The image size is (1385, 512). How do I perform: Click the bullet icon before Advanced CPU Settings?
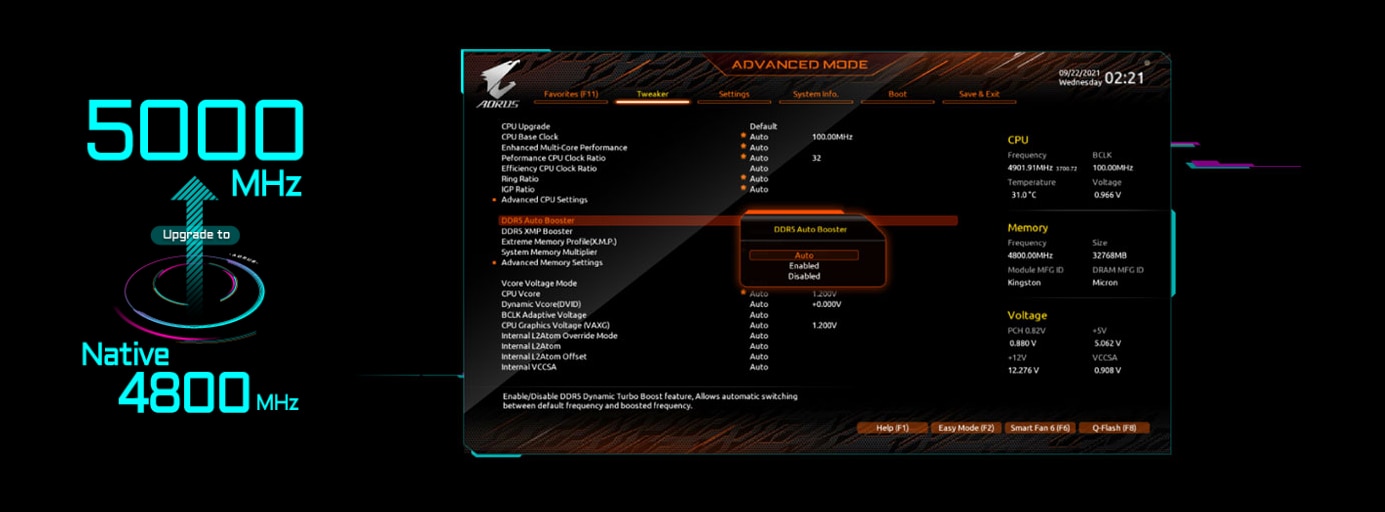pyautogui.click(x=494, y=200)
